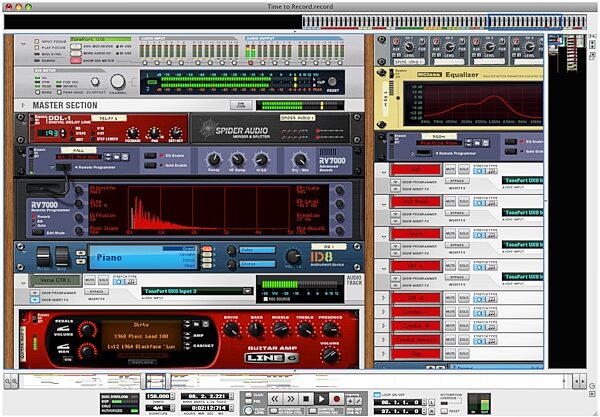
Task: Click the sequencer overview navigator handle
Action: tap(156, 381)
